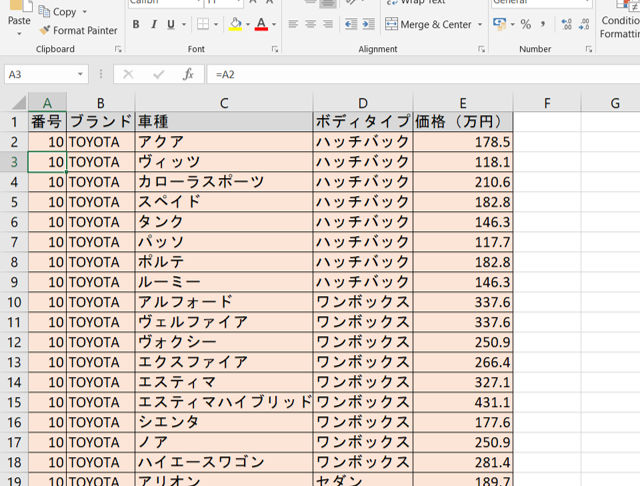The height and width of the screenshot is (486, 640).
Task: Select empty cell F2
Action: pos(547,142)
